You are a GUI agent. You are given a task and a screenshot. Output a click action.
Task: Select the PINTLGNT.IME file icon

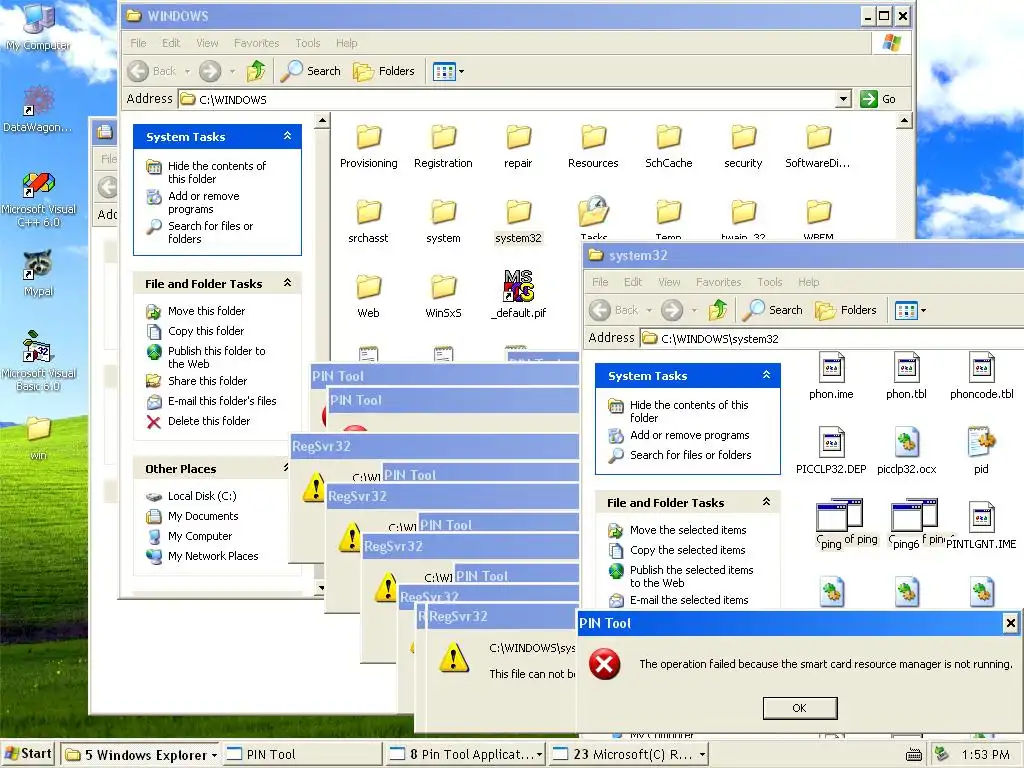(x=982, y=517)
